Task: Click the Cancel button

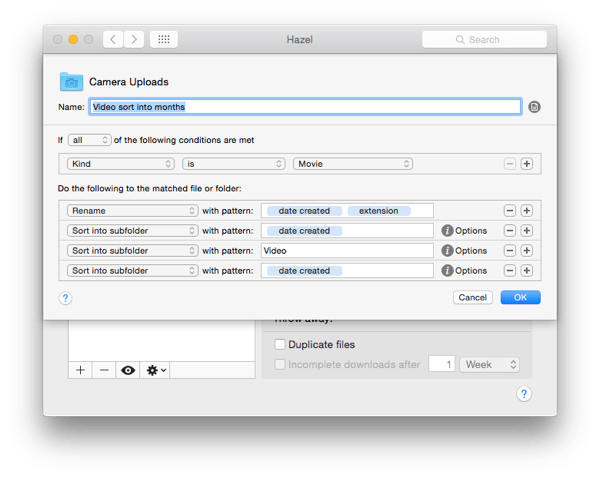Action: [x=473, y=297]
